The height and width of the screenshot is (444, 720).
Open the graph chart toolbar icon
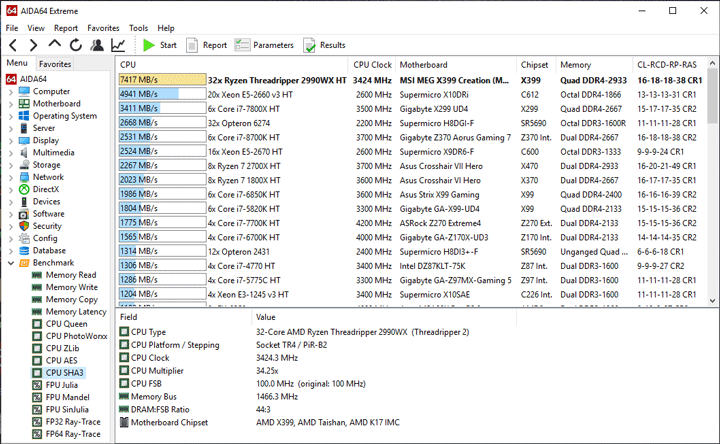click(118, 45)
